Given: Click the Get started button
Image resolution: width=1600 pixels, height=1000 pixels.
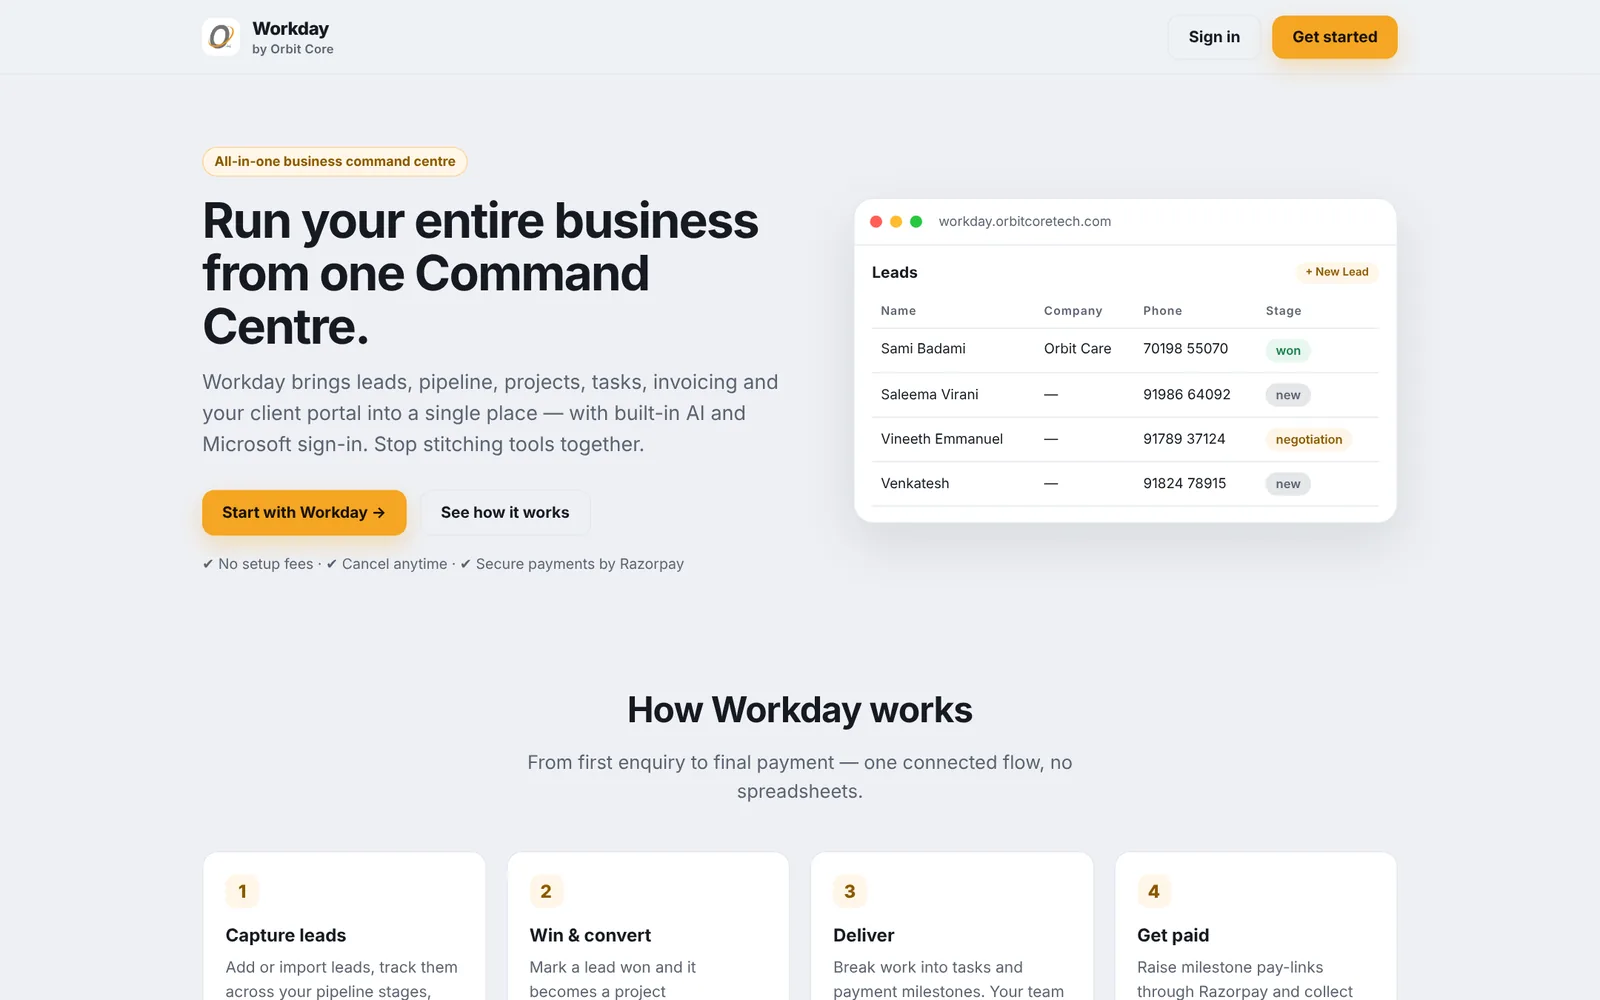Looking at the screenshot, I should (1334, 37).
